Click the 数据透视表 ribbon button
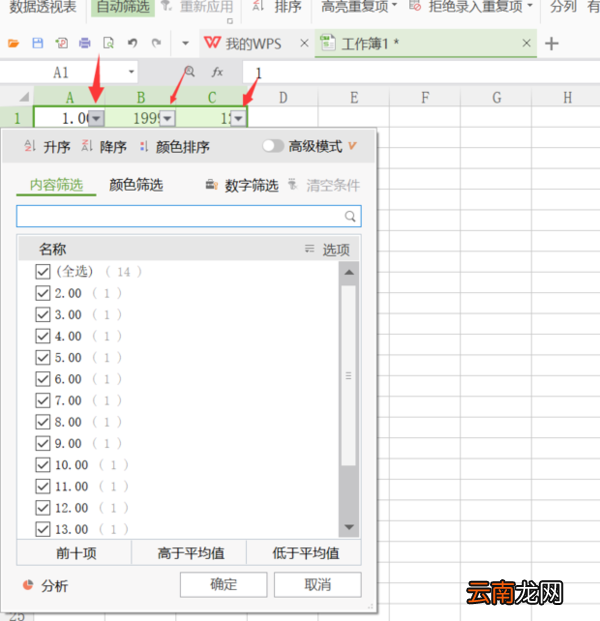 click(x=43, y=7)
